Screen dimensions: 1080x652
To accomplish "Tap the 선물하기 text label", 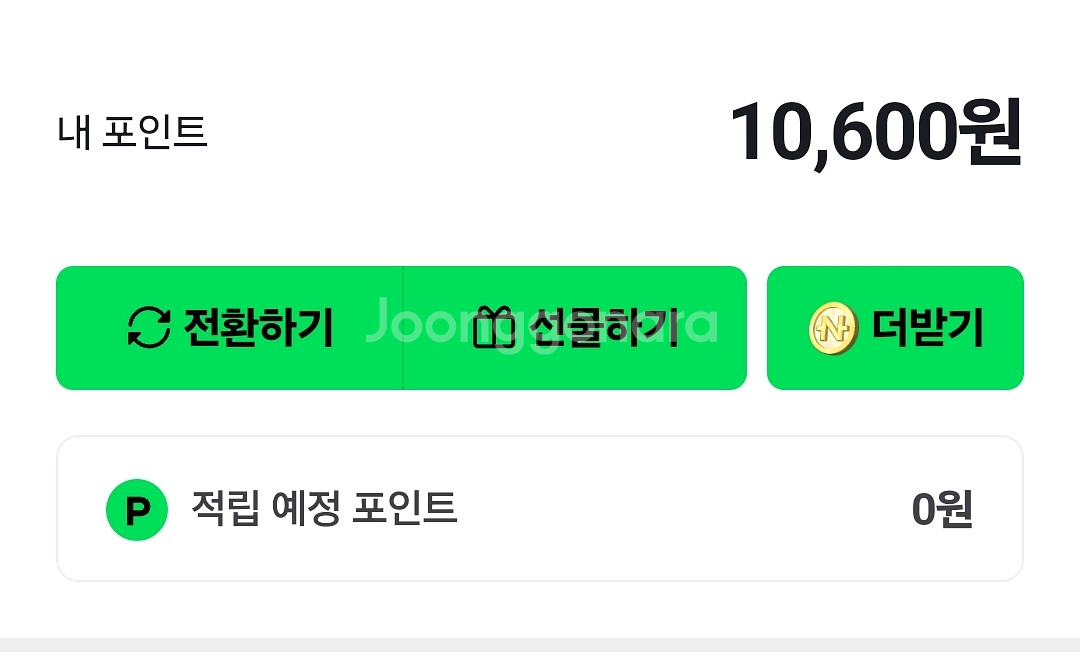I will 604,328.
